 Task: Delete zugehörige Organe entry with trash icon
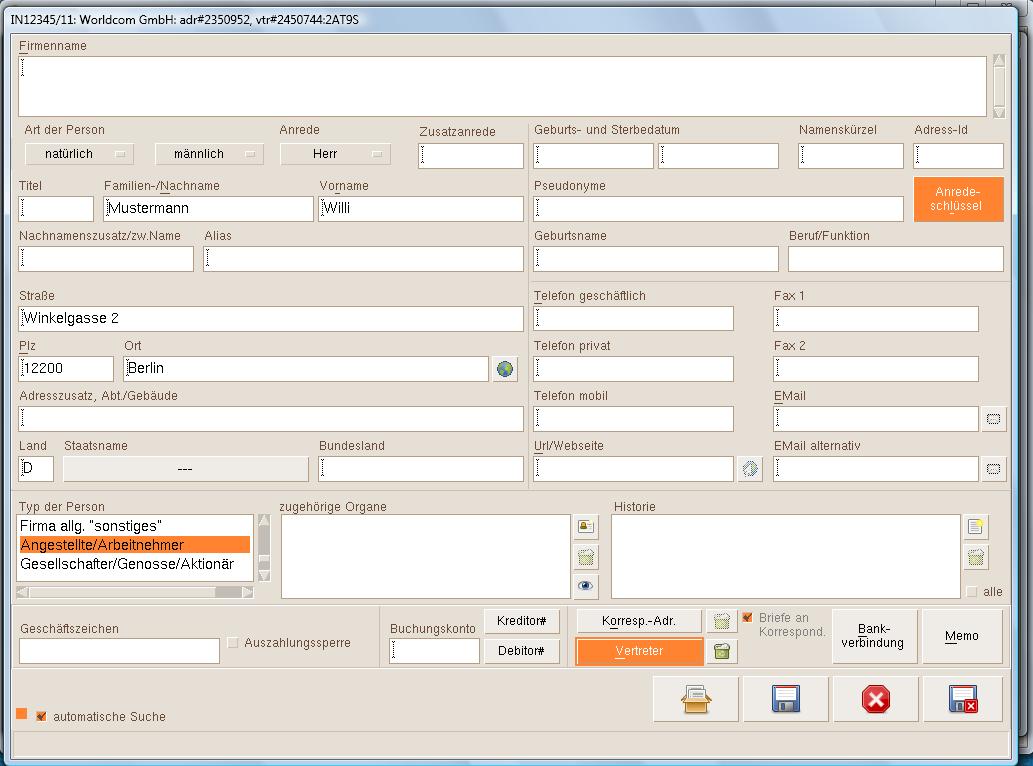coord(586,557)
